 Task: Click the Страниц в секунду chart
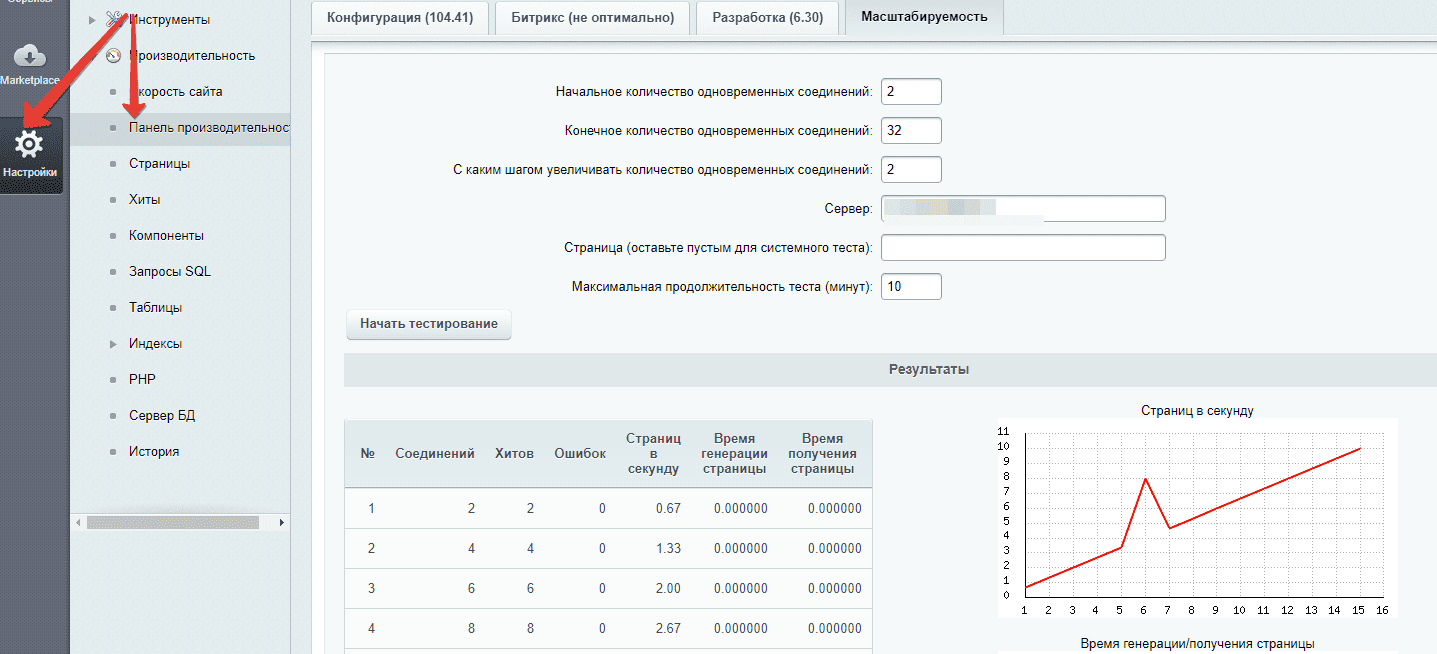coord(1197,515)
